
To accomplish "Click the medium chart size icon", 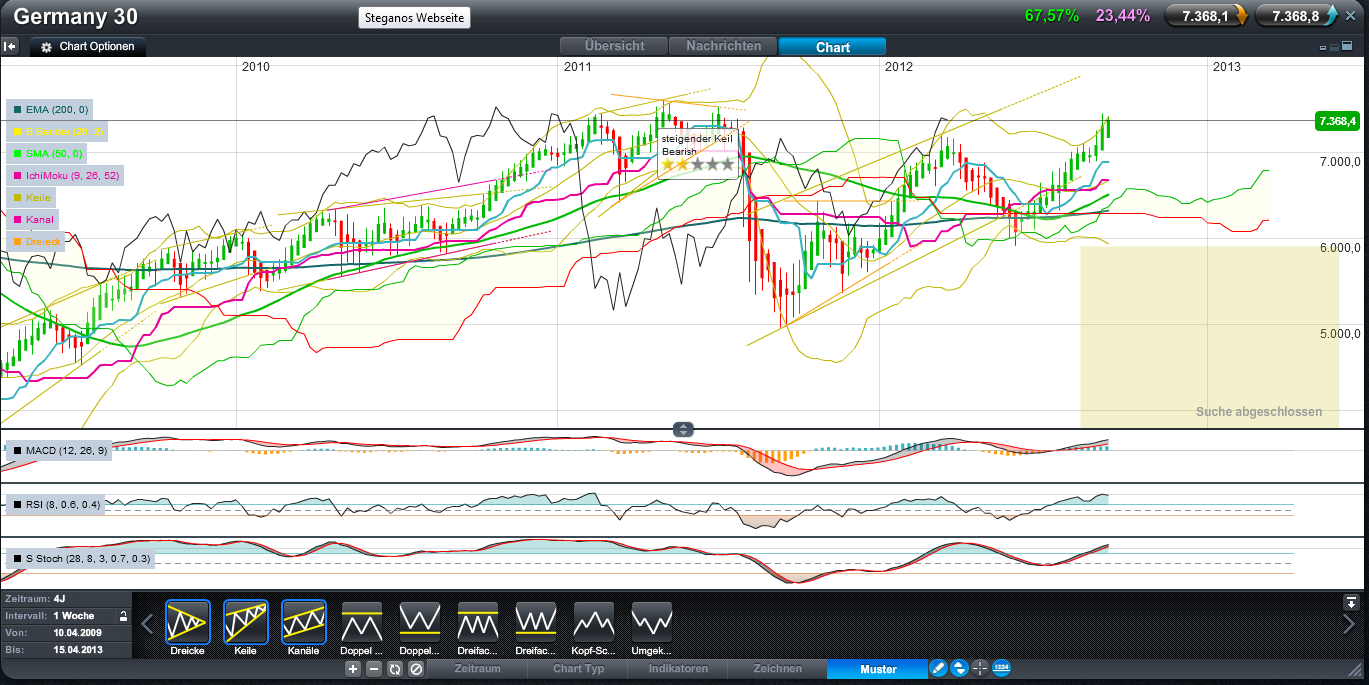I will (x=1335, y=47).
